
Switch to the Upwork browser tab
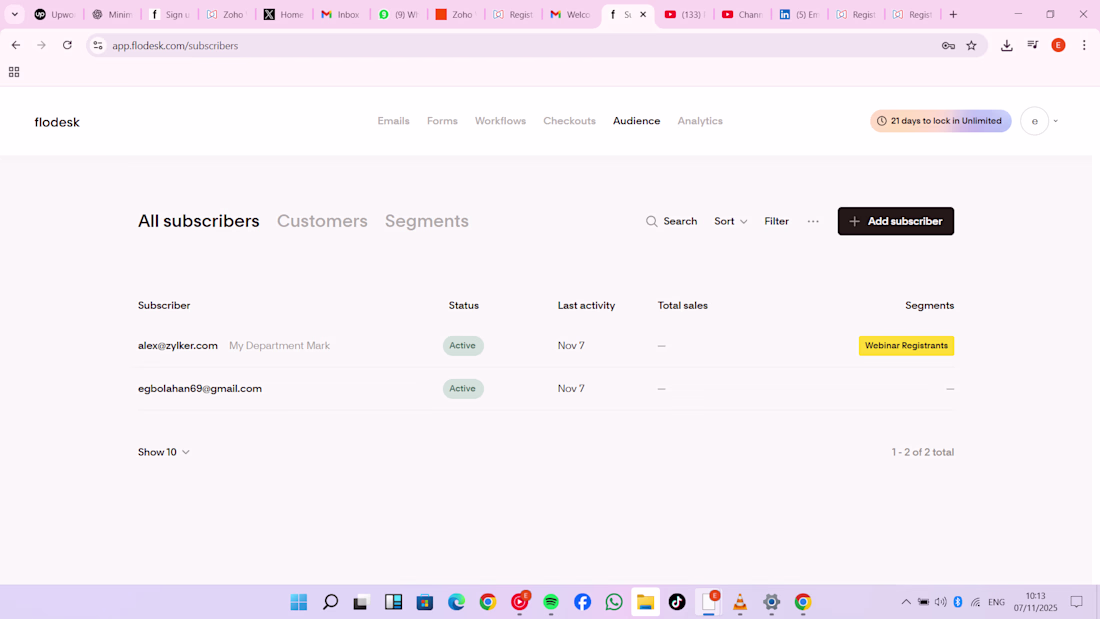55,14
